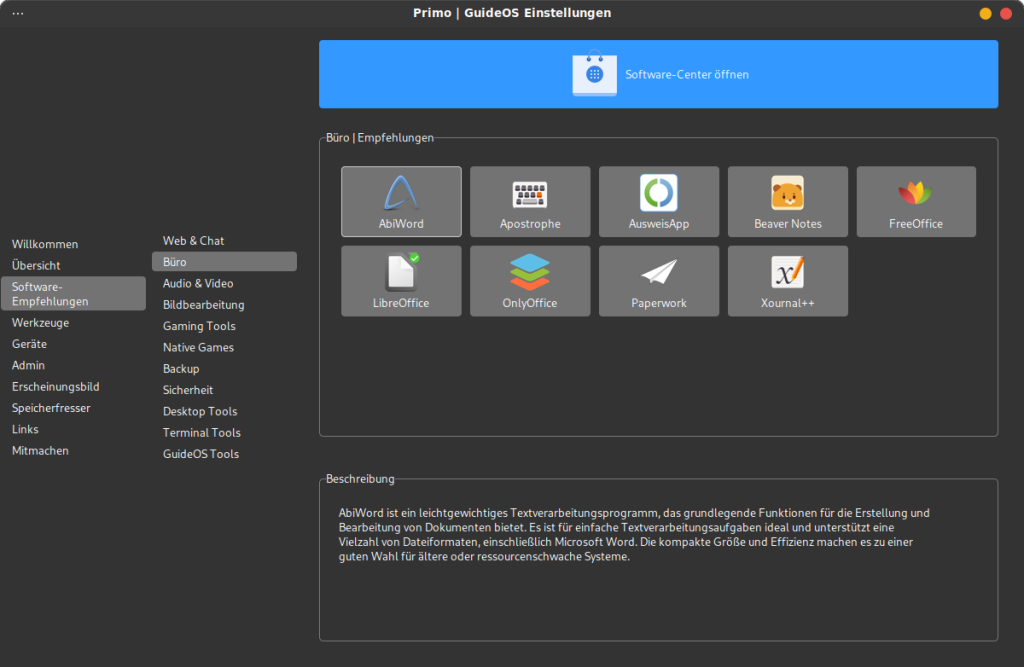The image size is (1024, 667).
Task: Select the Web & Chat category
Action: click(194, 241)
